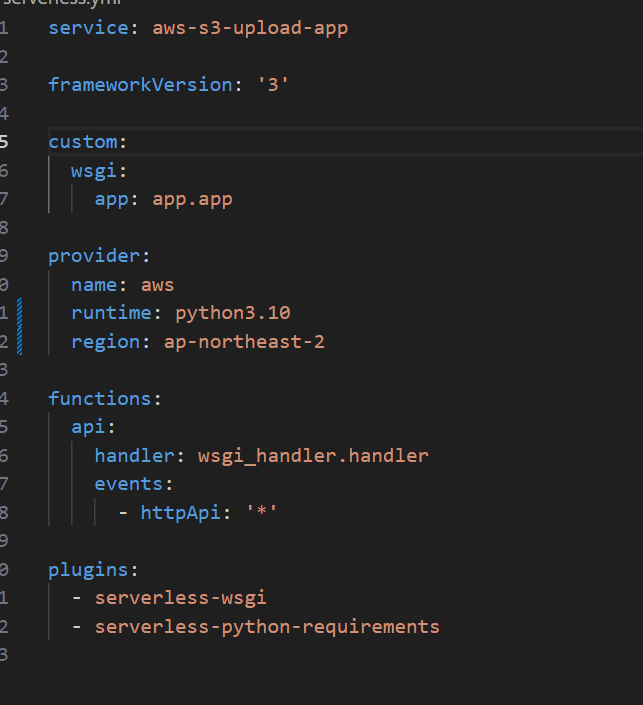The image size is (643, 705).
Task: Click the events: key
Action: (134, 484)
